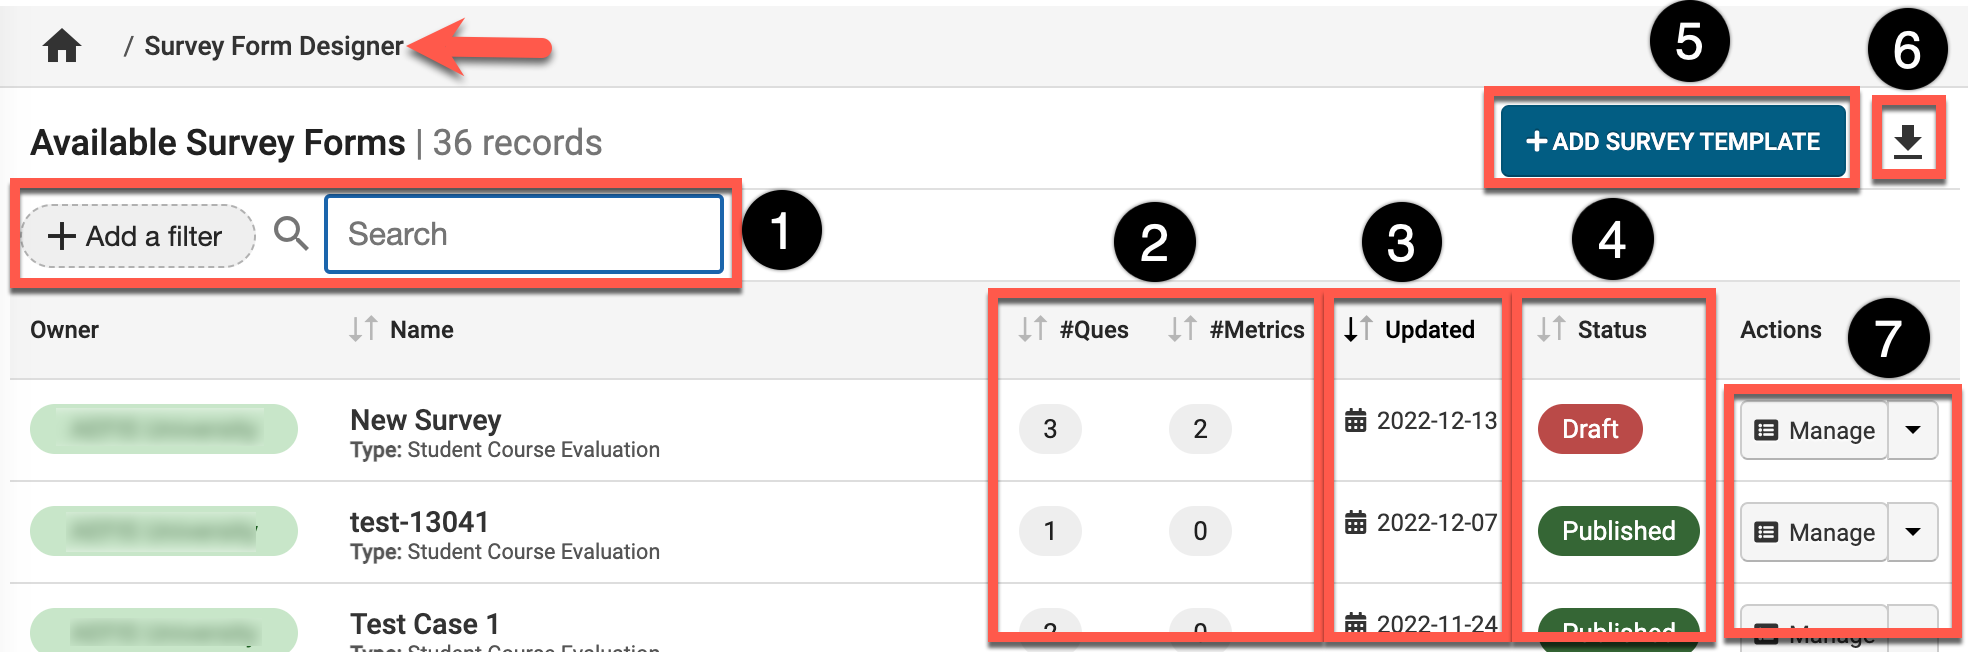Viewport: 1968px width, 652px height.
Task: Click the Add a filter button
Action: pyautogui.click(x=138, y=236)
